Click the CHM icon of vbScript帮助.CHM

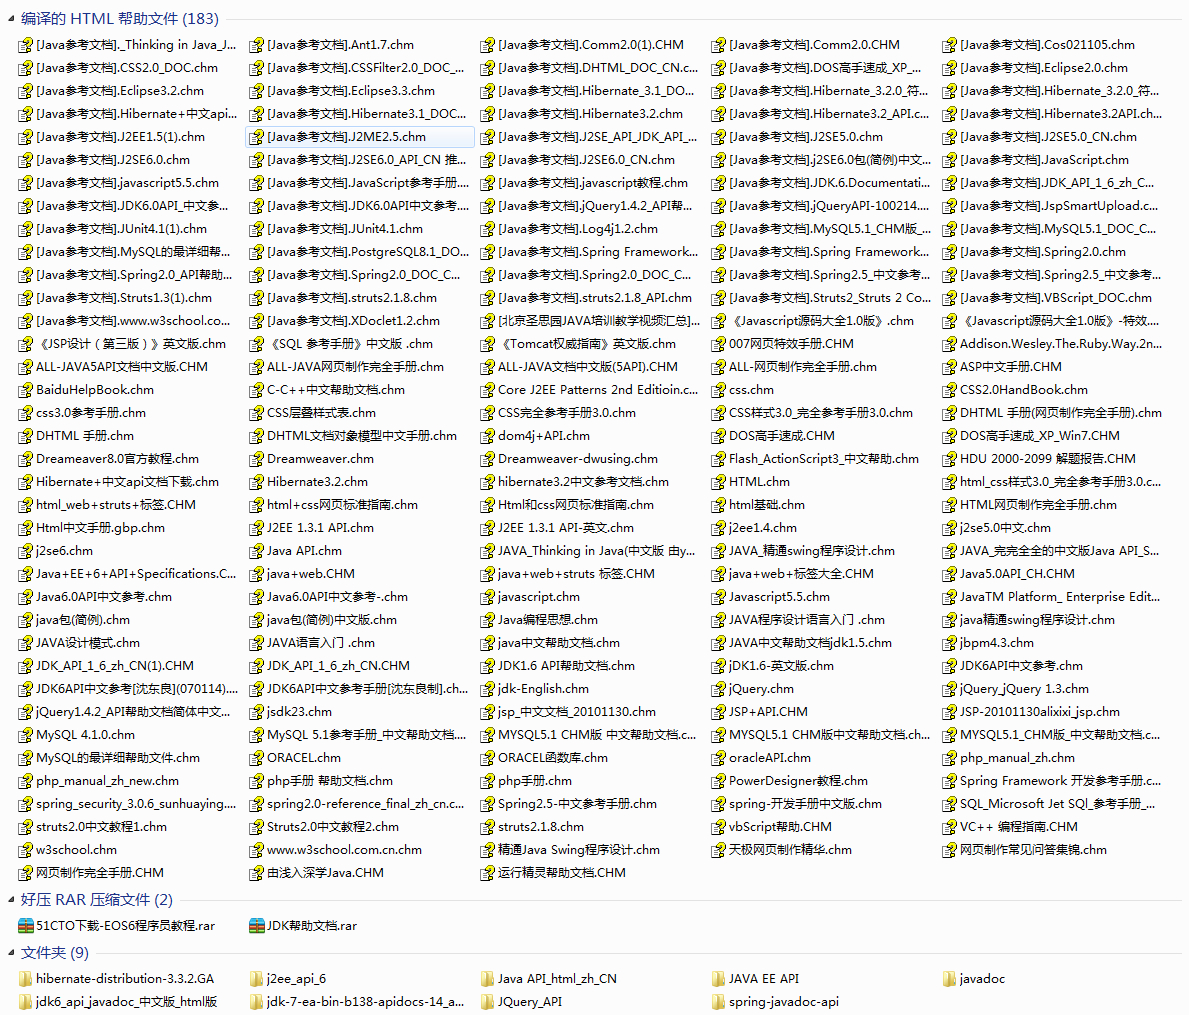(x=718, y=827)
